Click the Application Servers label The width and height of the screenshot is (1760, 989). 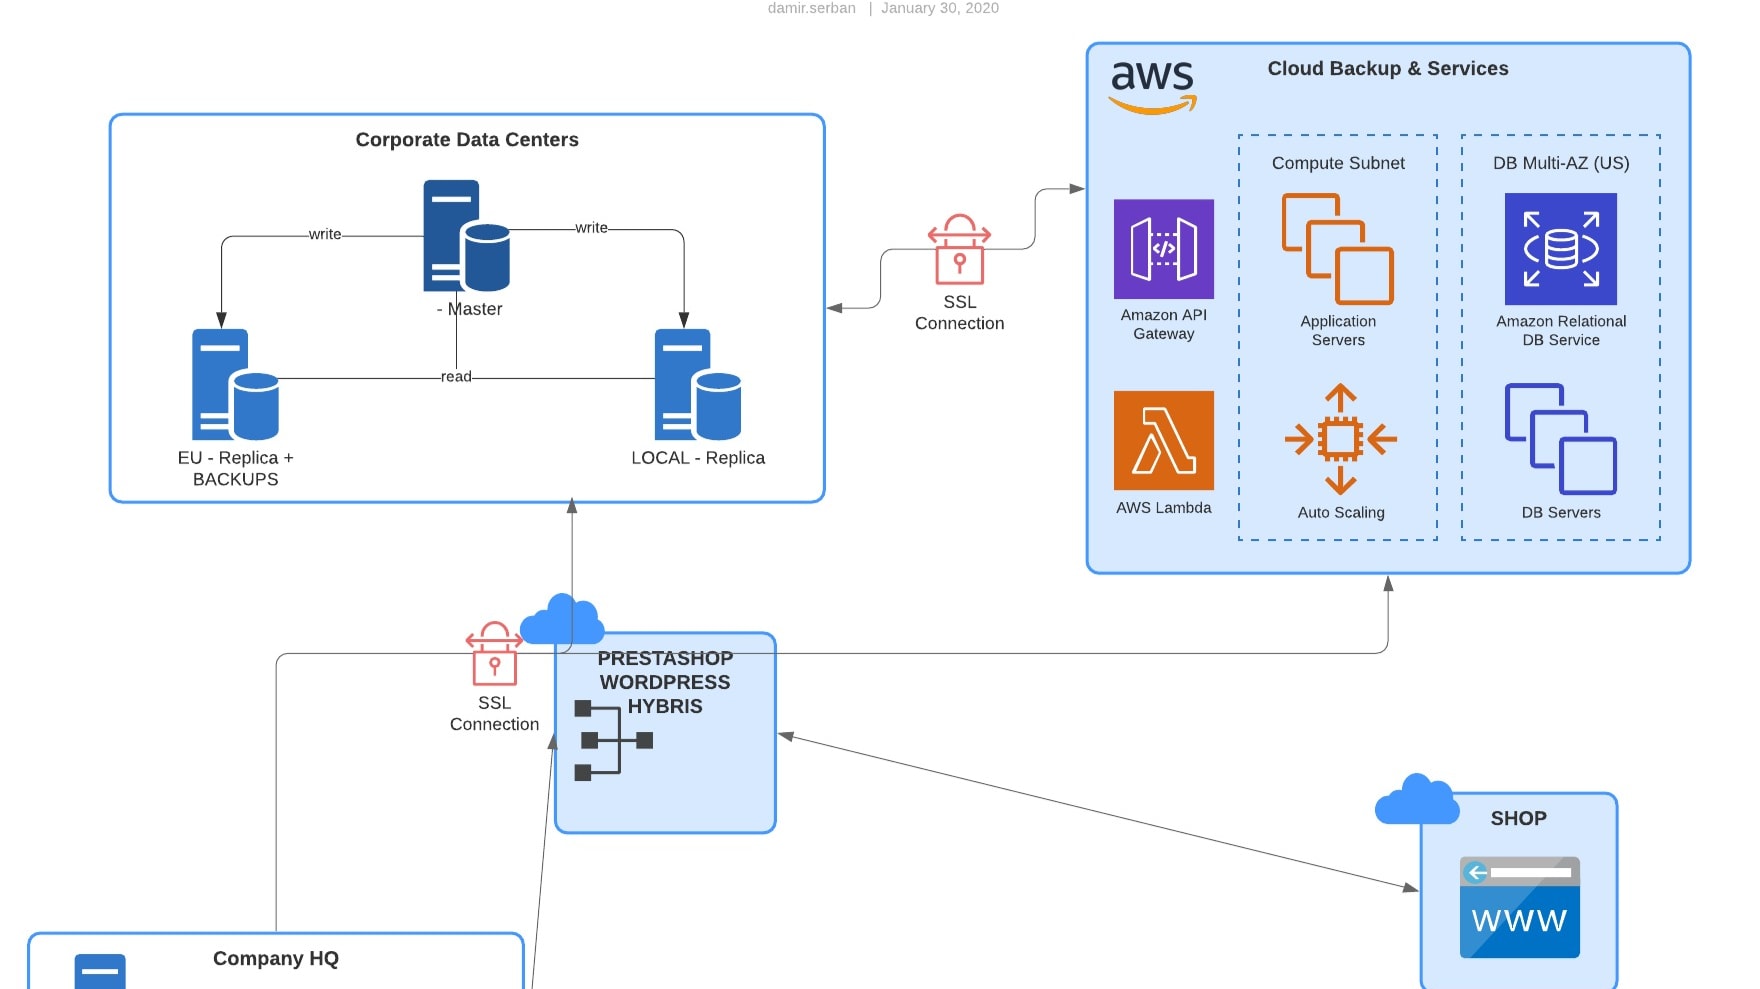pos(1338,331)
